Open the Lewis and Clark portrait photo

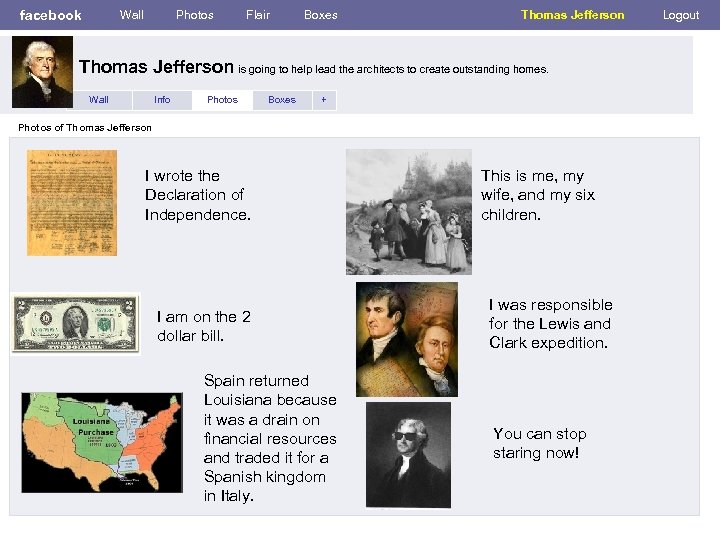pos(407,339)
